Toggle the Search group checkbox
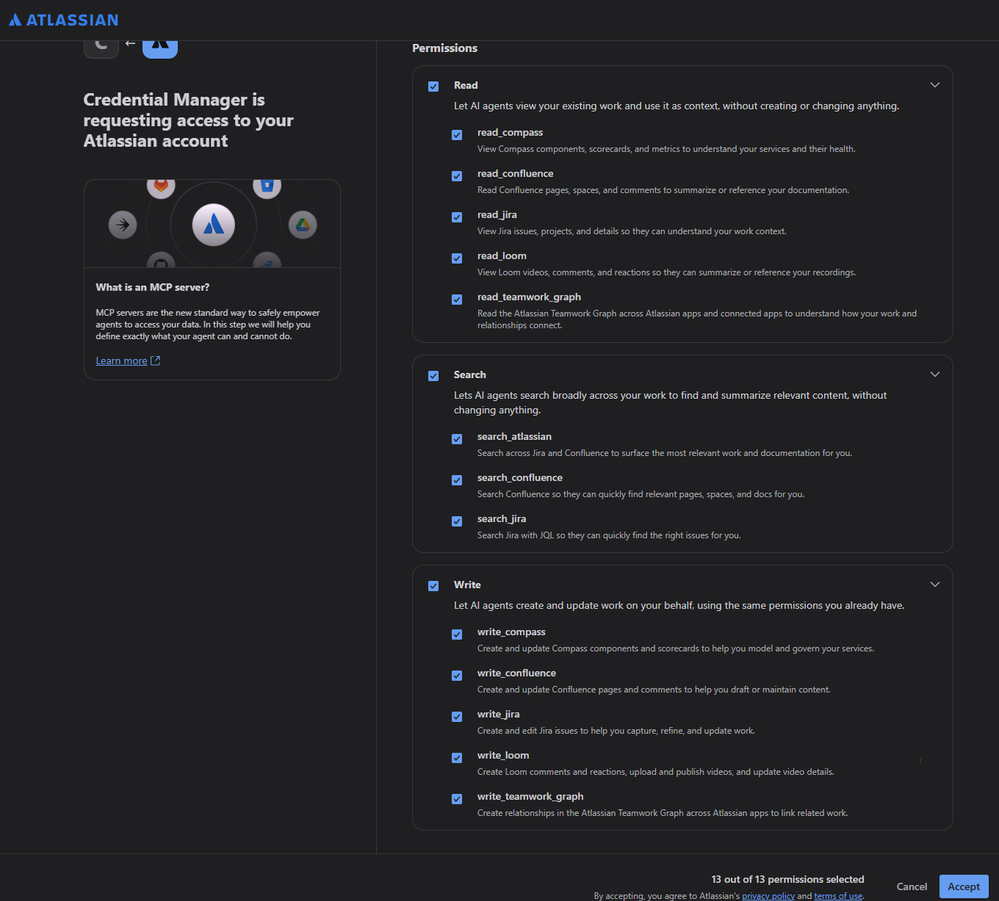Viewport: 999px width, 901px height. coord(433,376)
